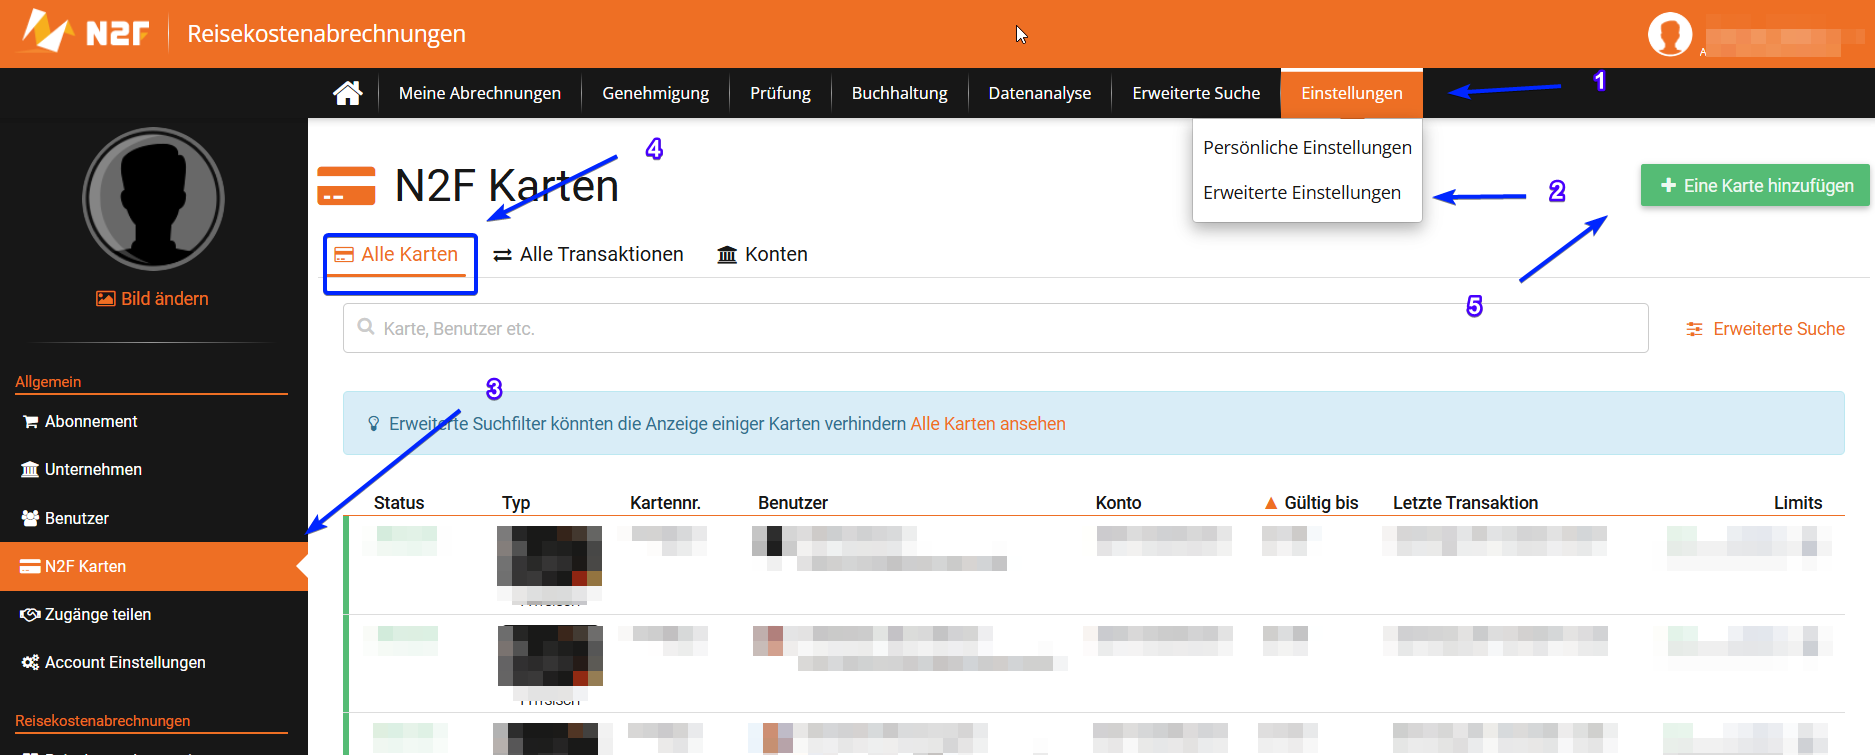Click the image icon beside Bild ändern
This screenshot has width=1875, height=755.
coord(105,298)
